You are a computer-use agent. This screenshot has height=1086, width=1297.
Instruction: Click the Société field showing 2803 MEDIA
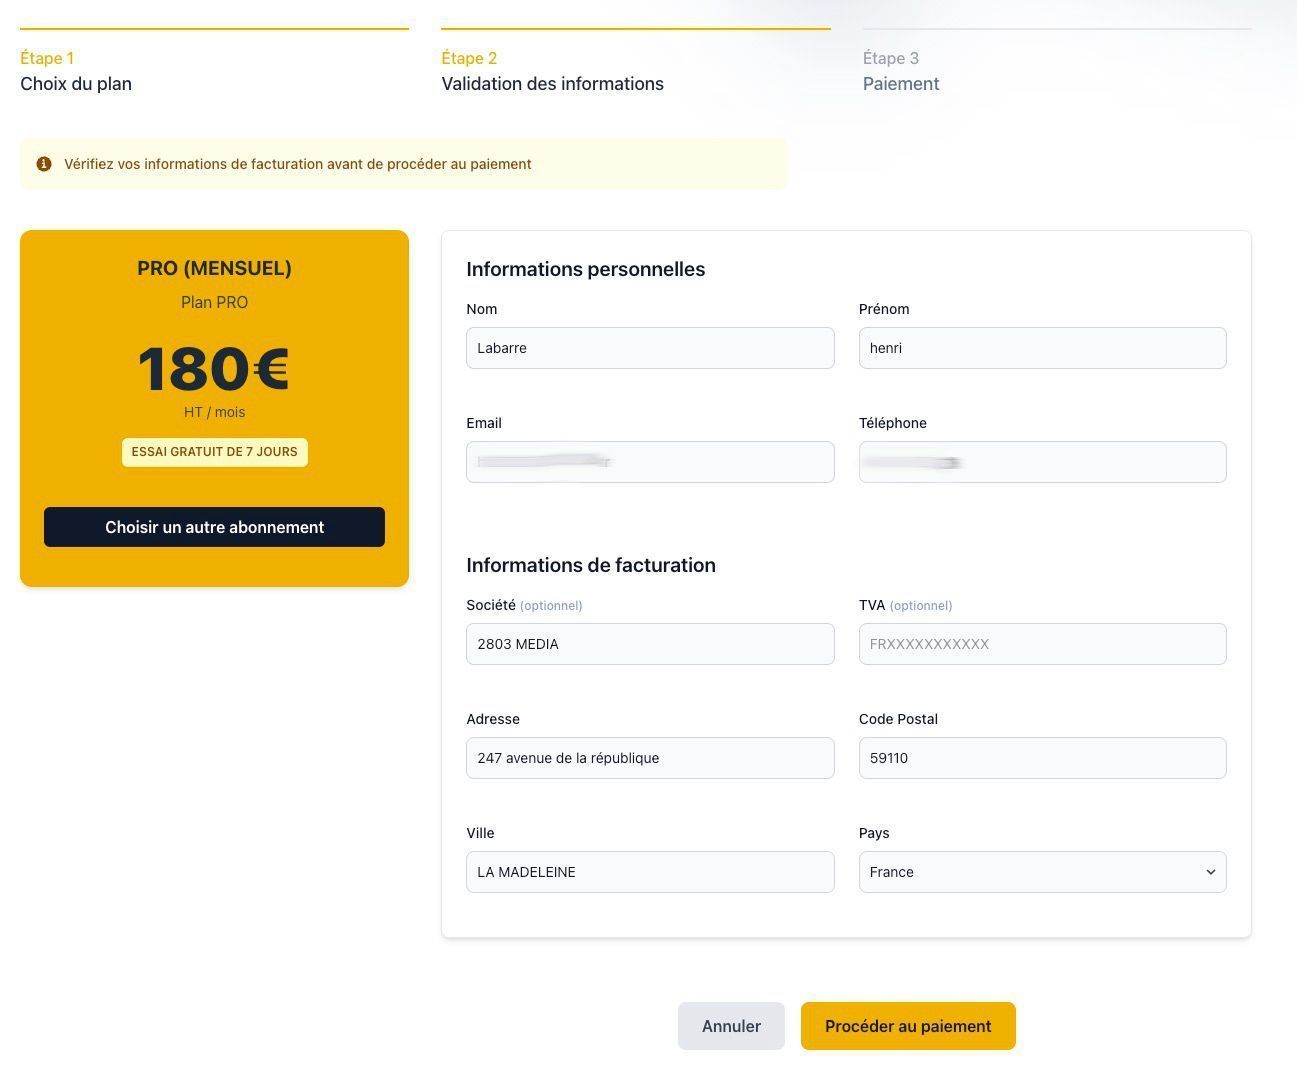650,643
